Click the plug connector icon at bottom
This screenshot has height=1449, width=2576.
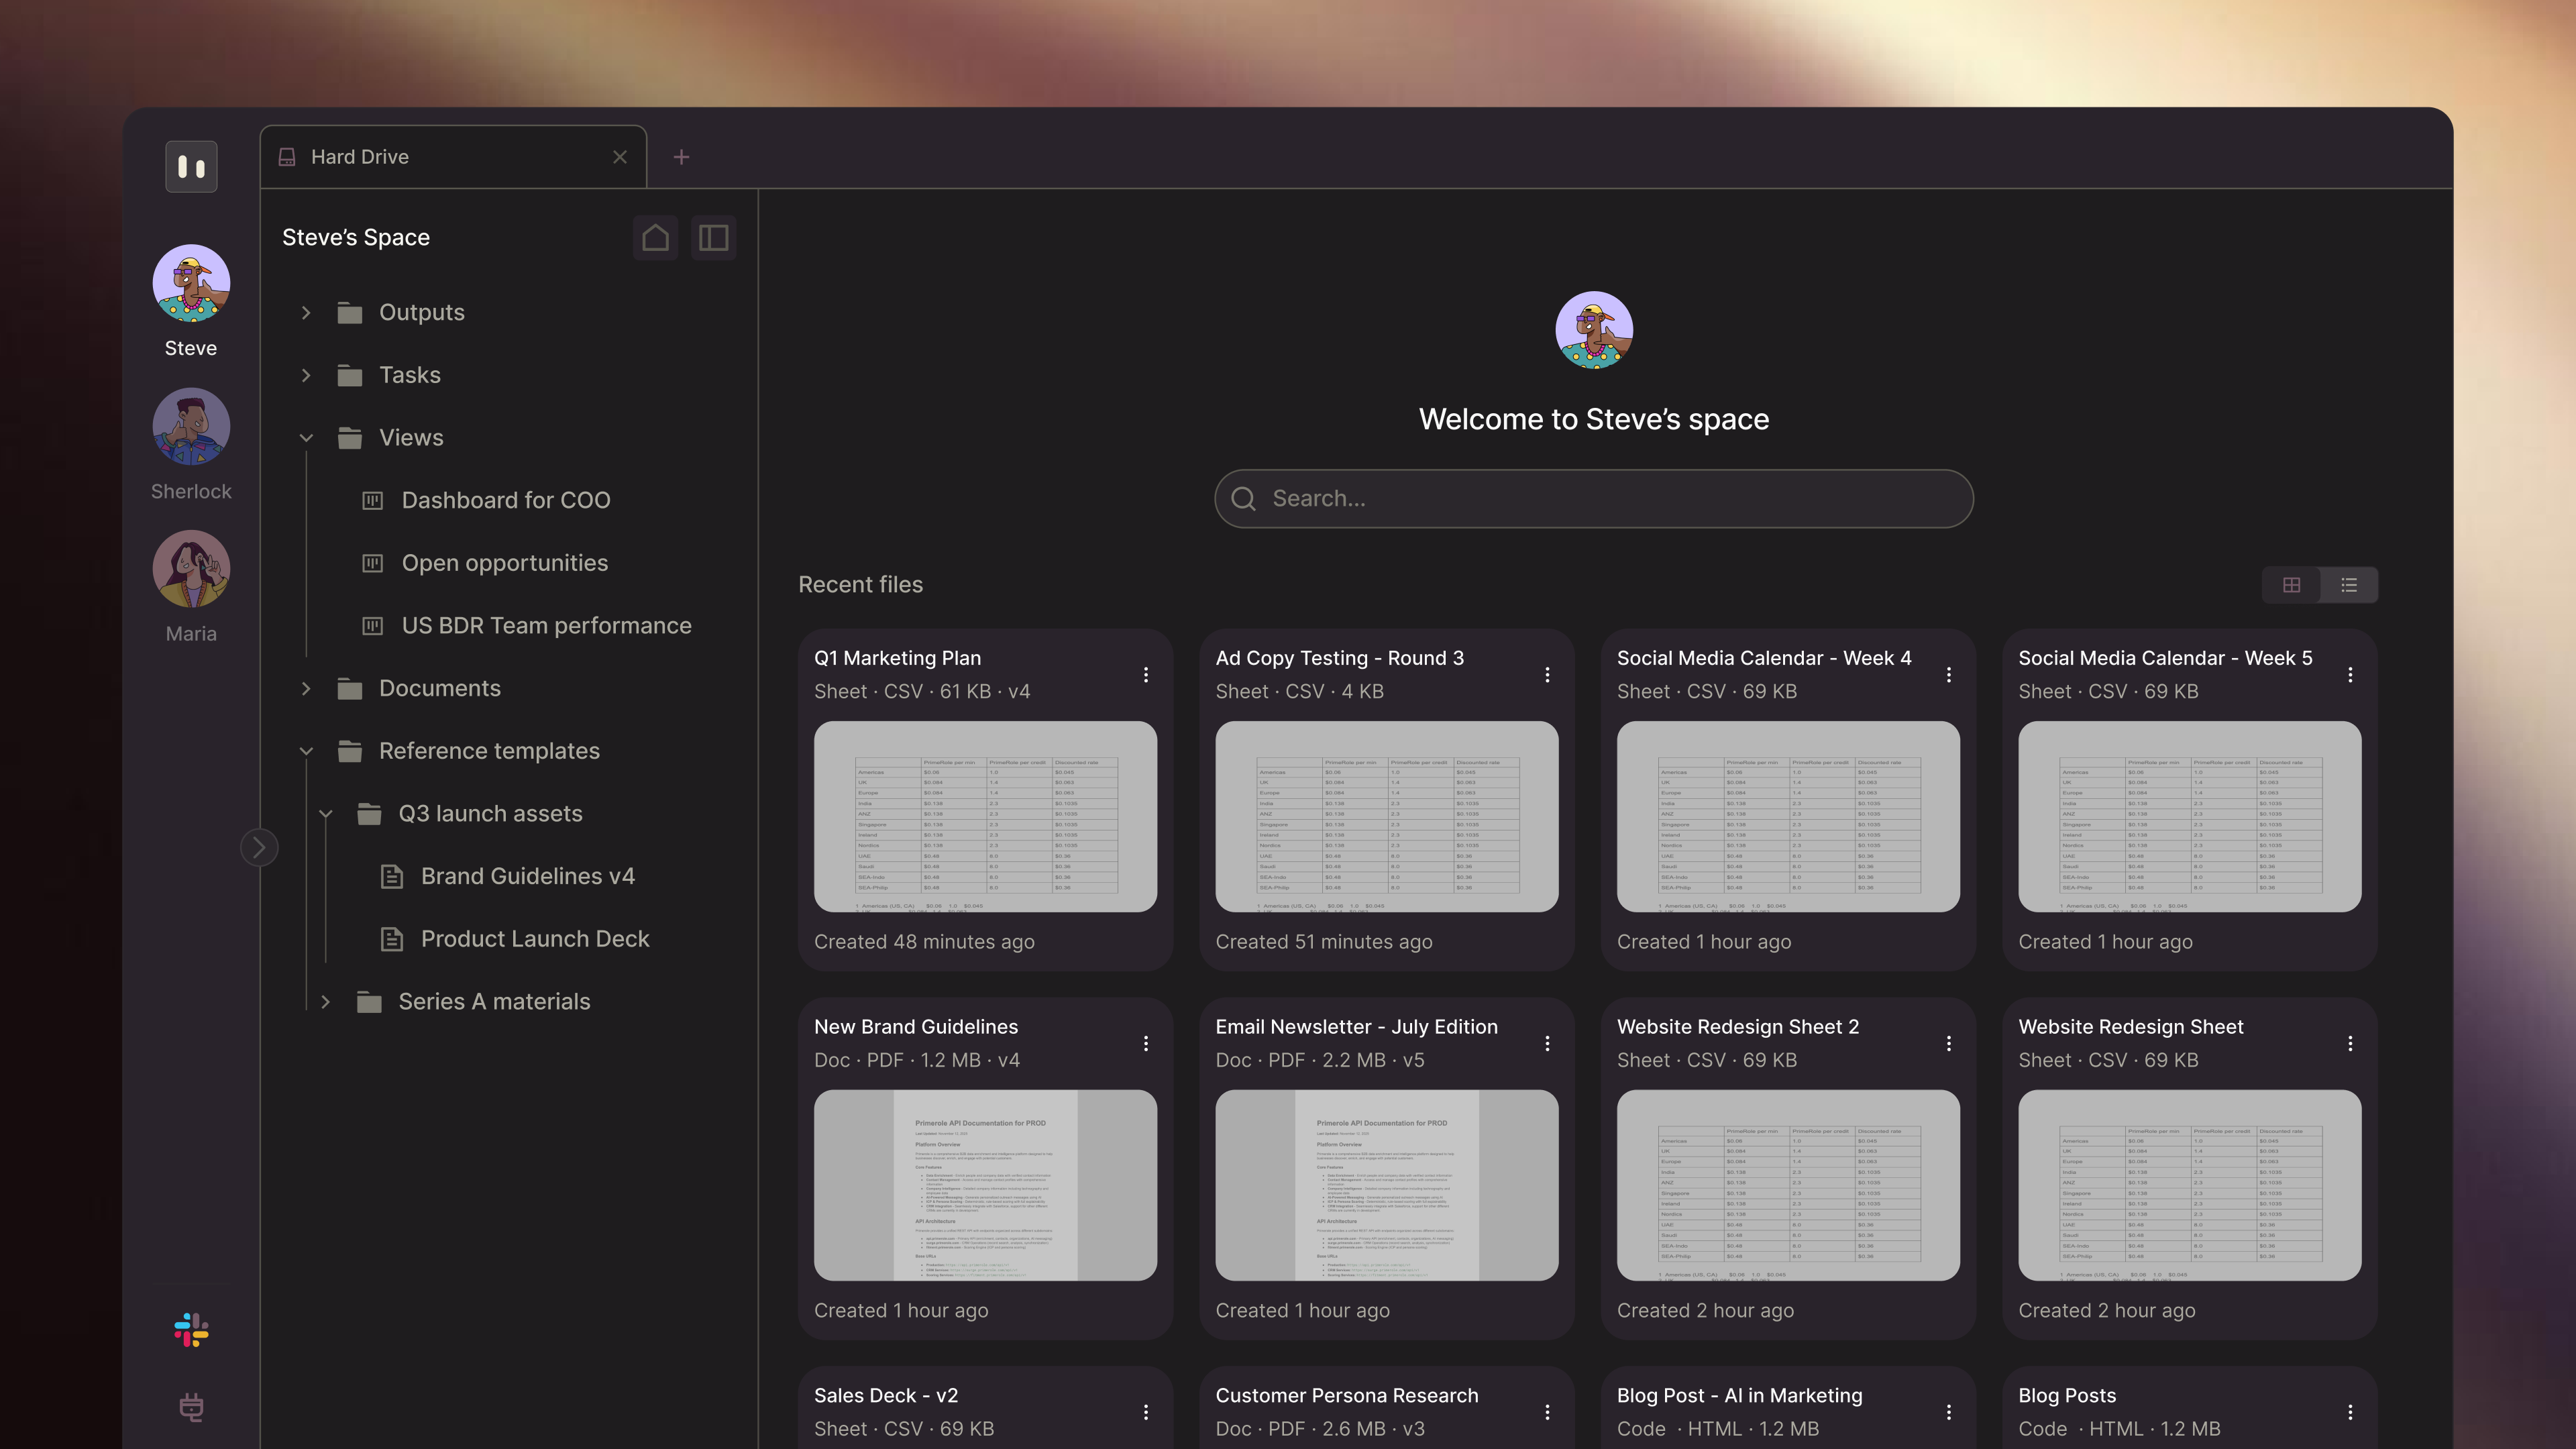click(x=191, y=1407)
